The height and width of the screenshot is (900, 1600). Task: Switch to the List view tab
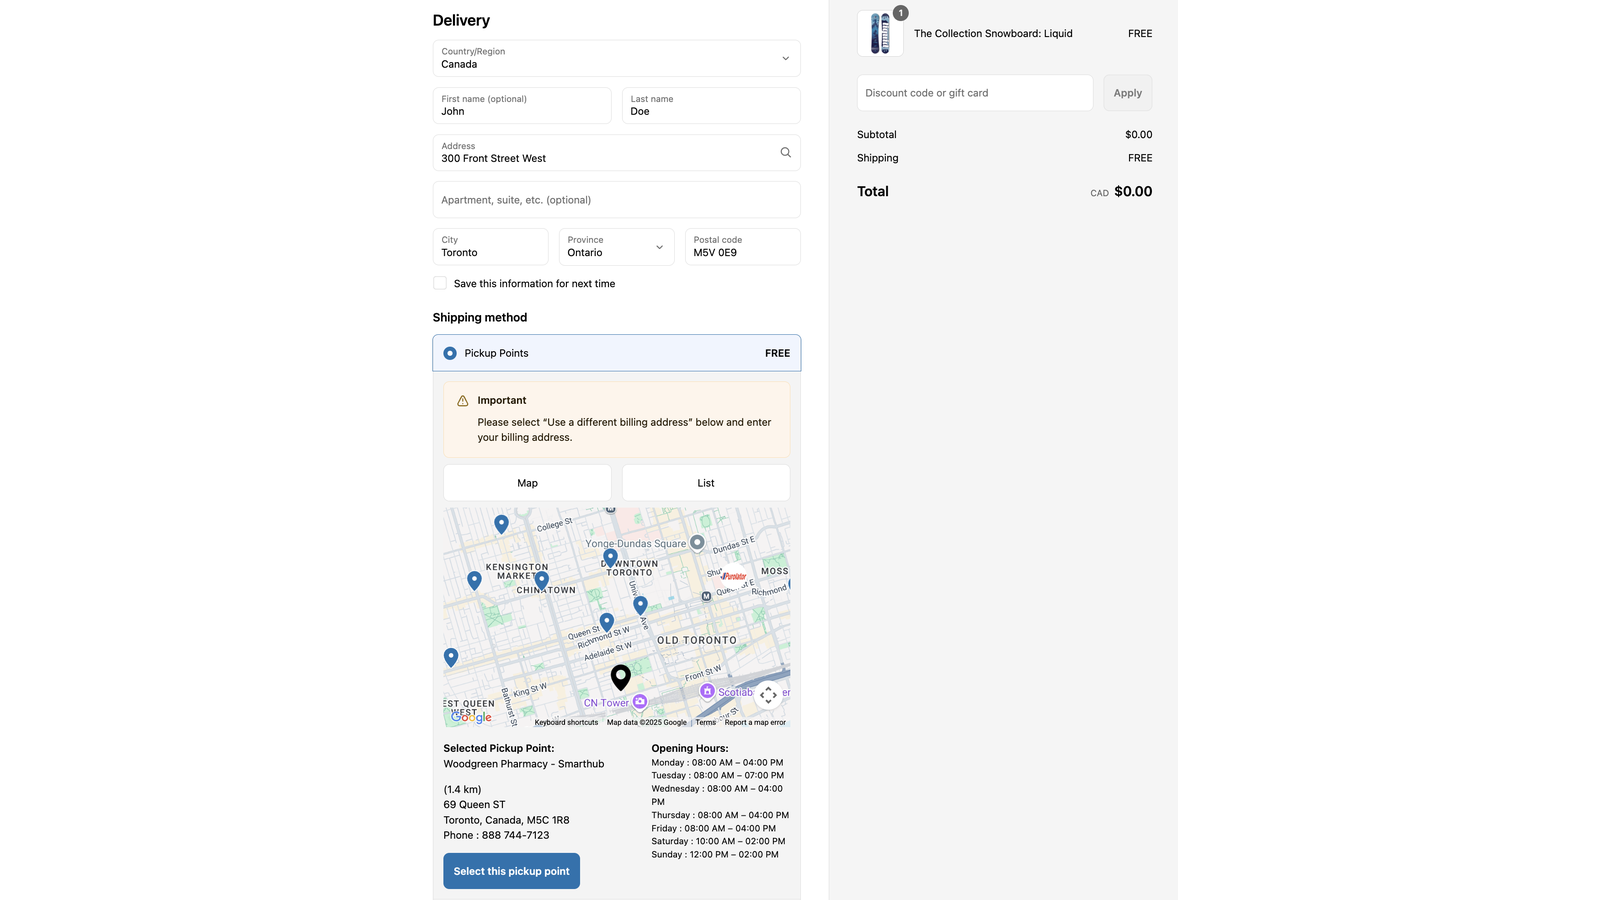coord(705,482)
